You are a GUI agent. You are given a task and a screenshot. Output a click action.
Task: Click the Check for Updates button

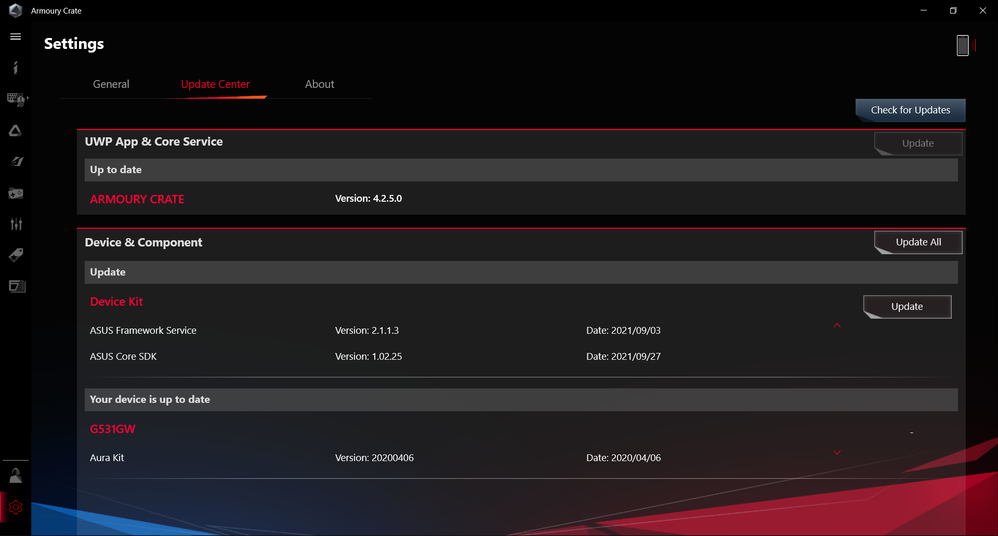(x=910, y=110)
